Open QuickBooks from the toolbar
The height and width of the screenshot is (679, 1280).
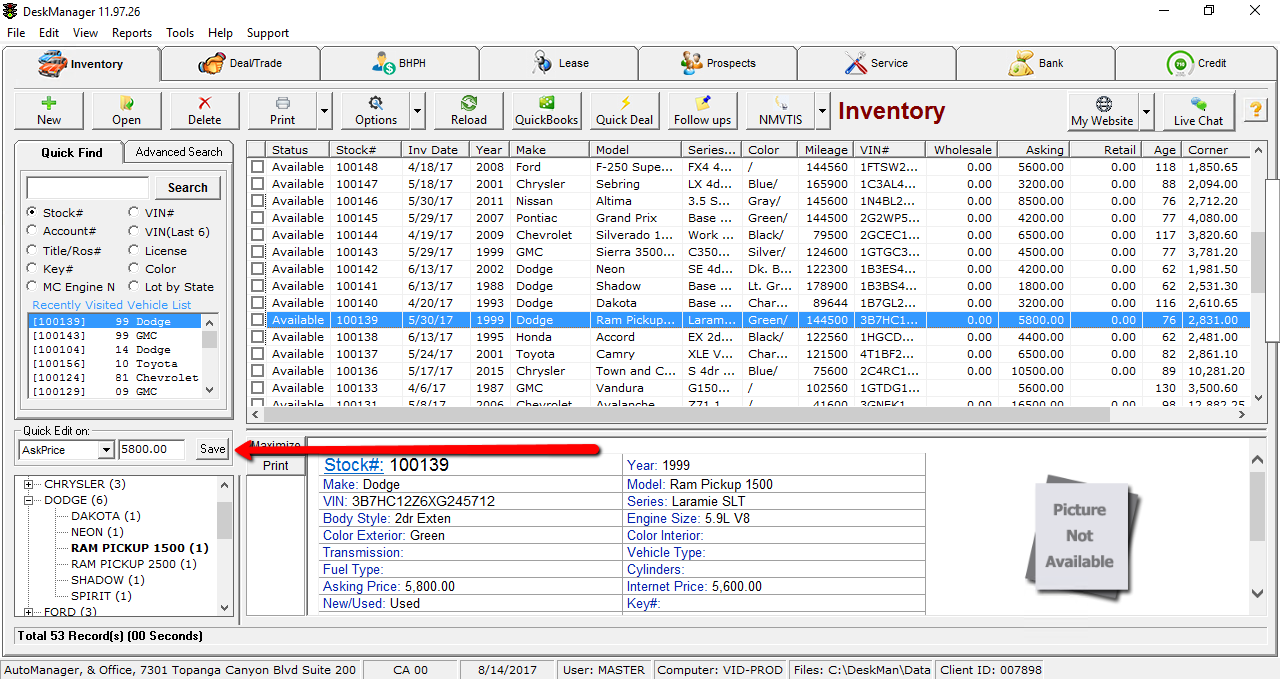[546, 111]
